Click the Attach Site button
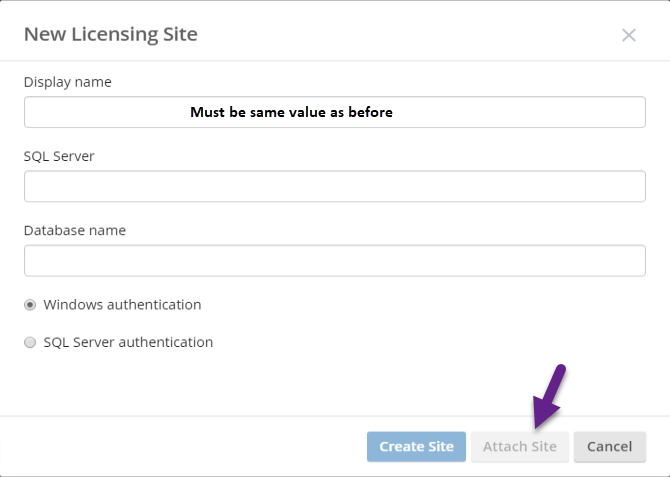 click(520, 447)
